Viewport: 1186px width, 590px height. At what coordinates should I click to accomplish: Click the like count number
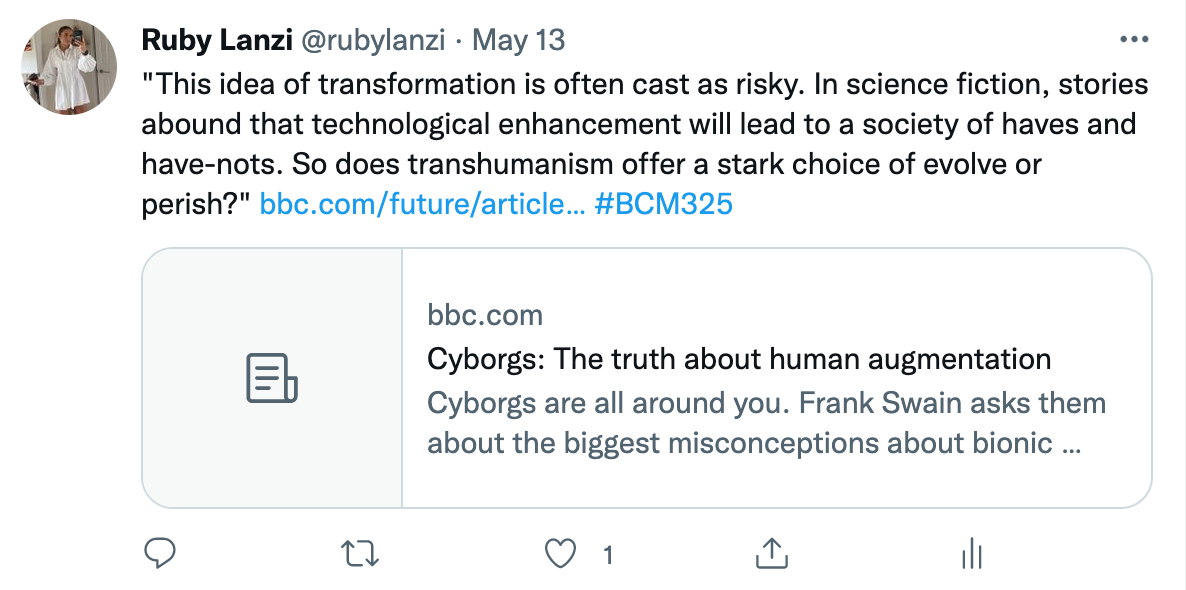point(608,554)
